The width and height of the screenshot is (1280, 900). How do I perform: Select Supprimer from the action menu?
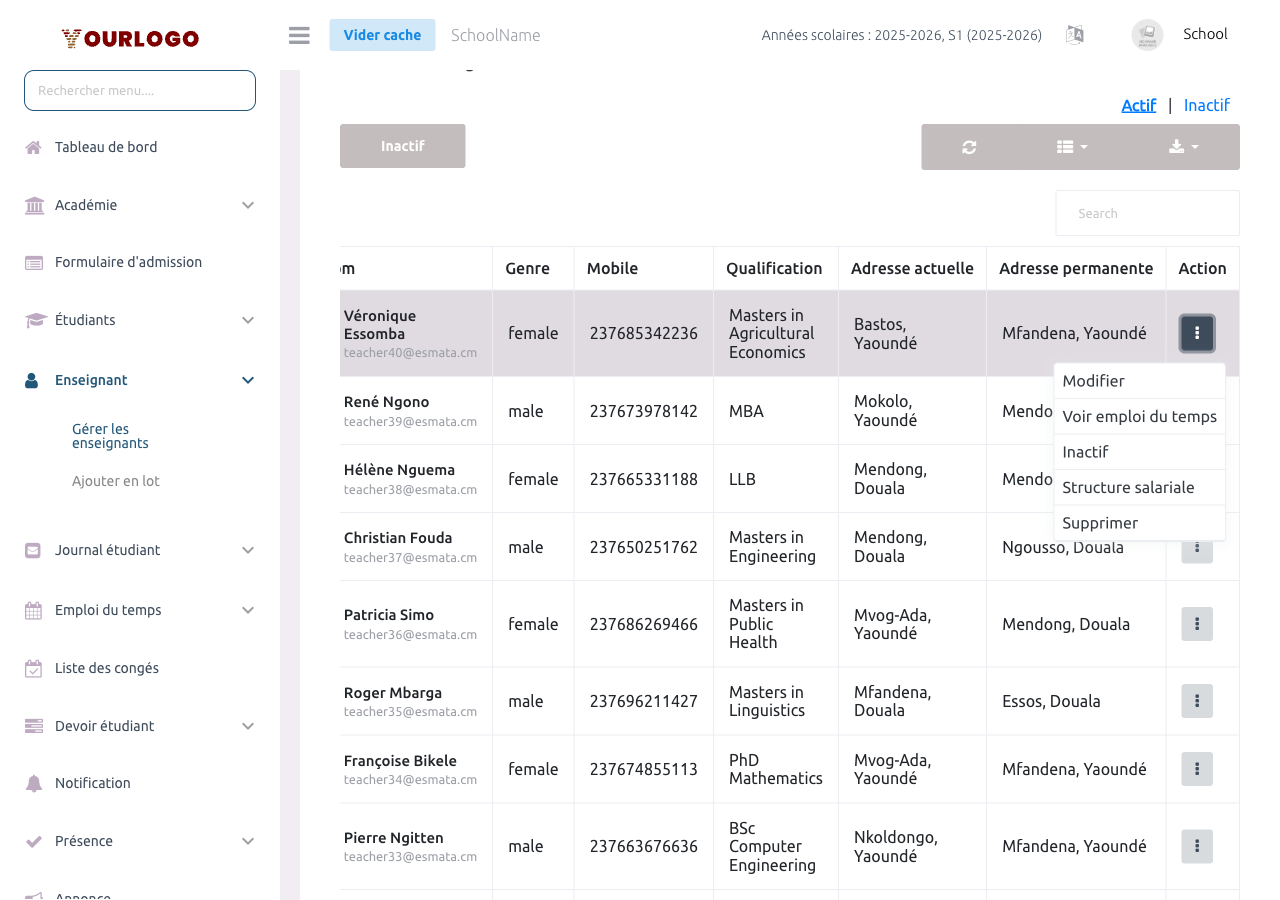tap(1100, 523)
